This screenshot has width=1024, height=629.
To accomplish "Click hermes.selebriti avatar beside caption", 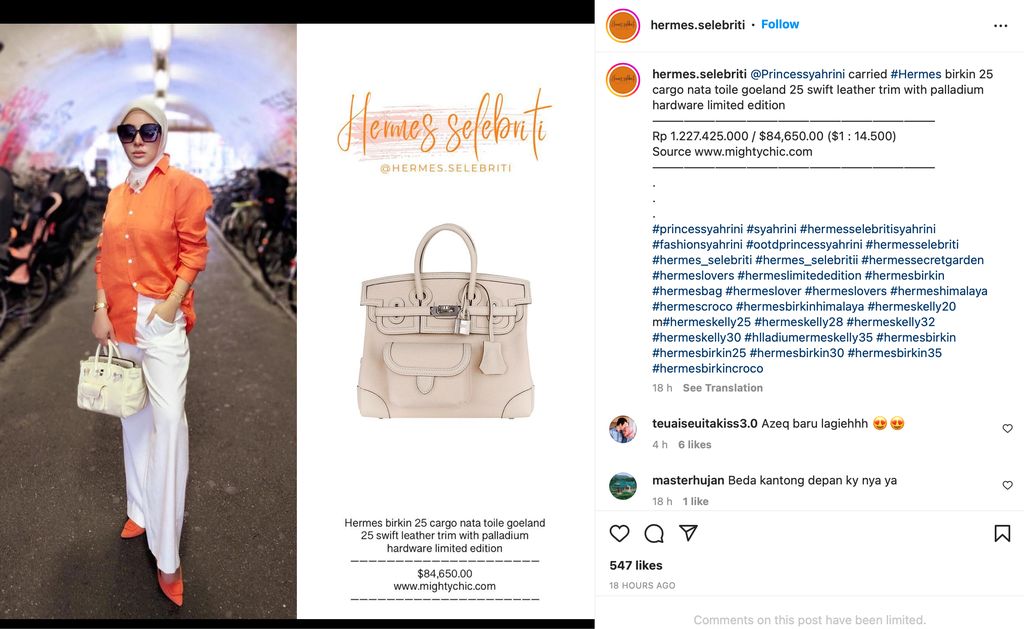I will 623,80.
